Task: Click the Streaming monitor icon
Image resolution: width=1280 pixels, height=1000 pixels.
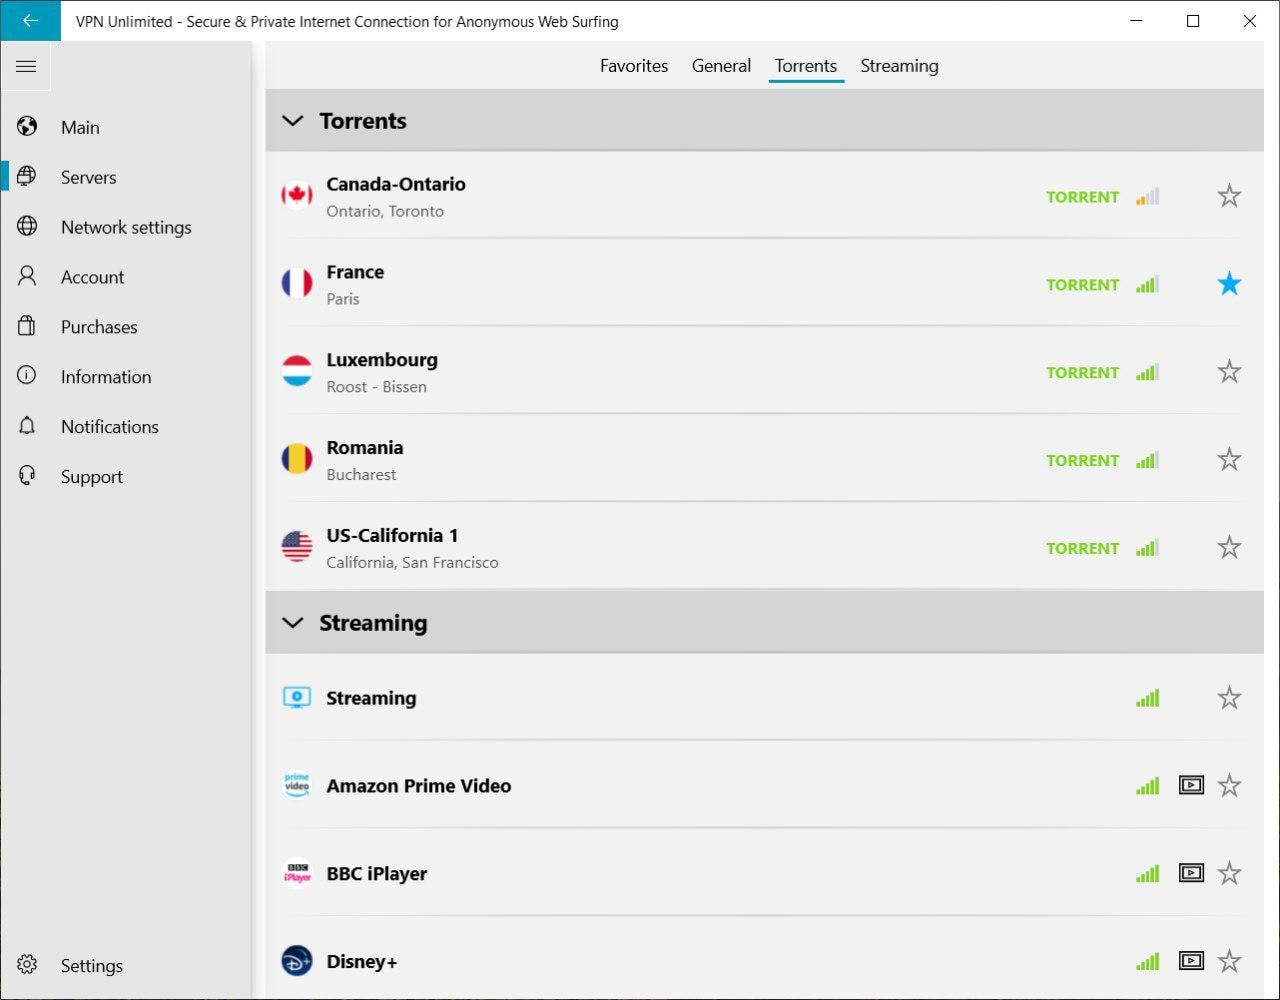Action: click(x=297, y=698)
